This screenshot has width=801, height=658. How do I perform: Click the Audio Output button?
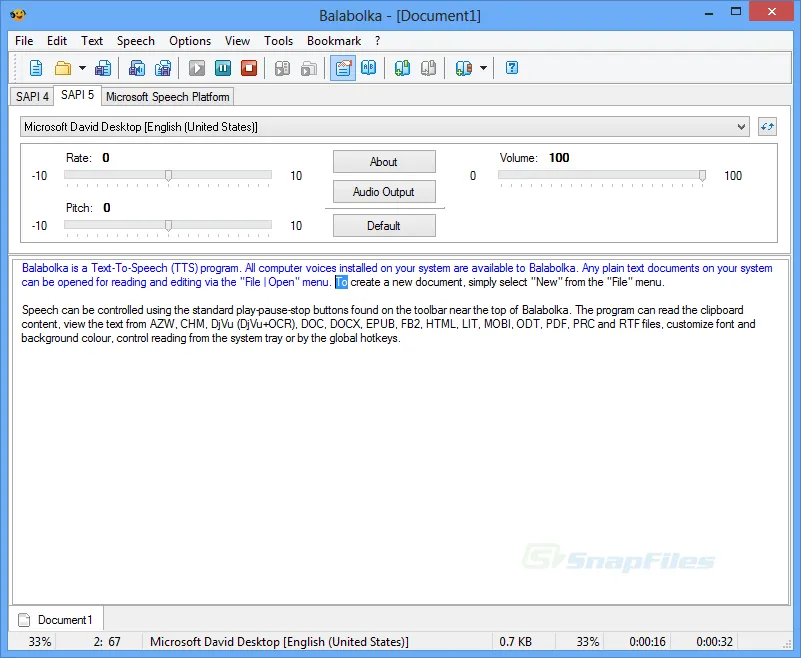point(384,192)
